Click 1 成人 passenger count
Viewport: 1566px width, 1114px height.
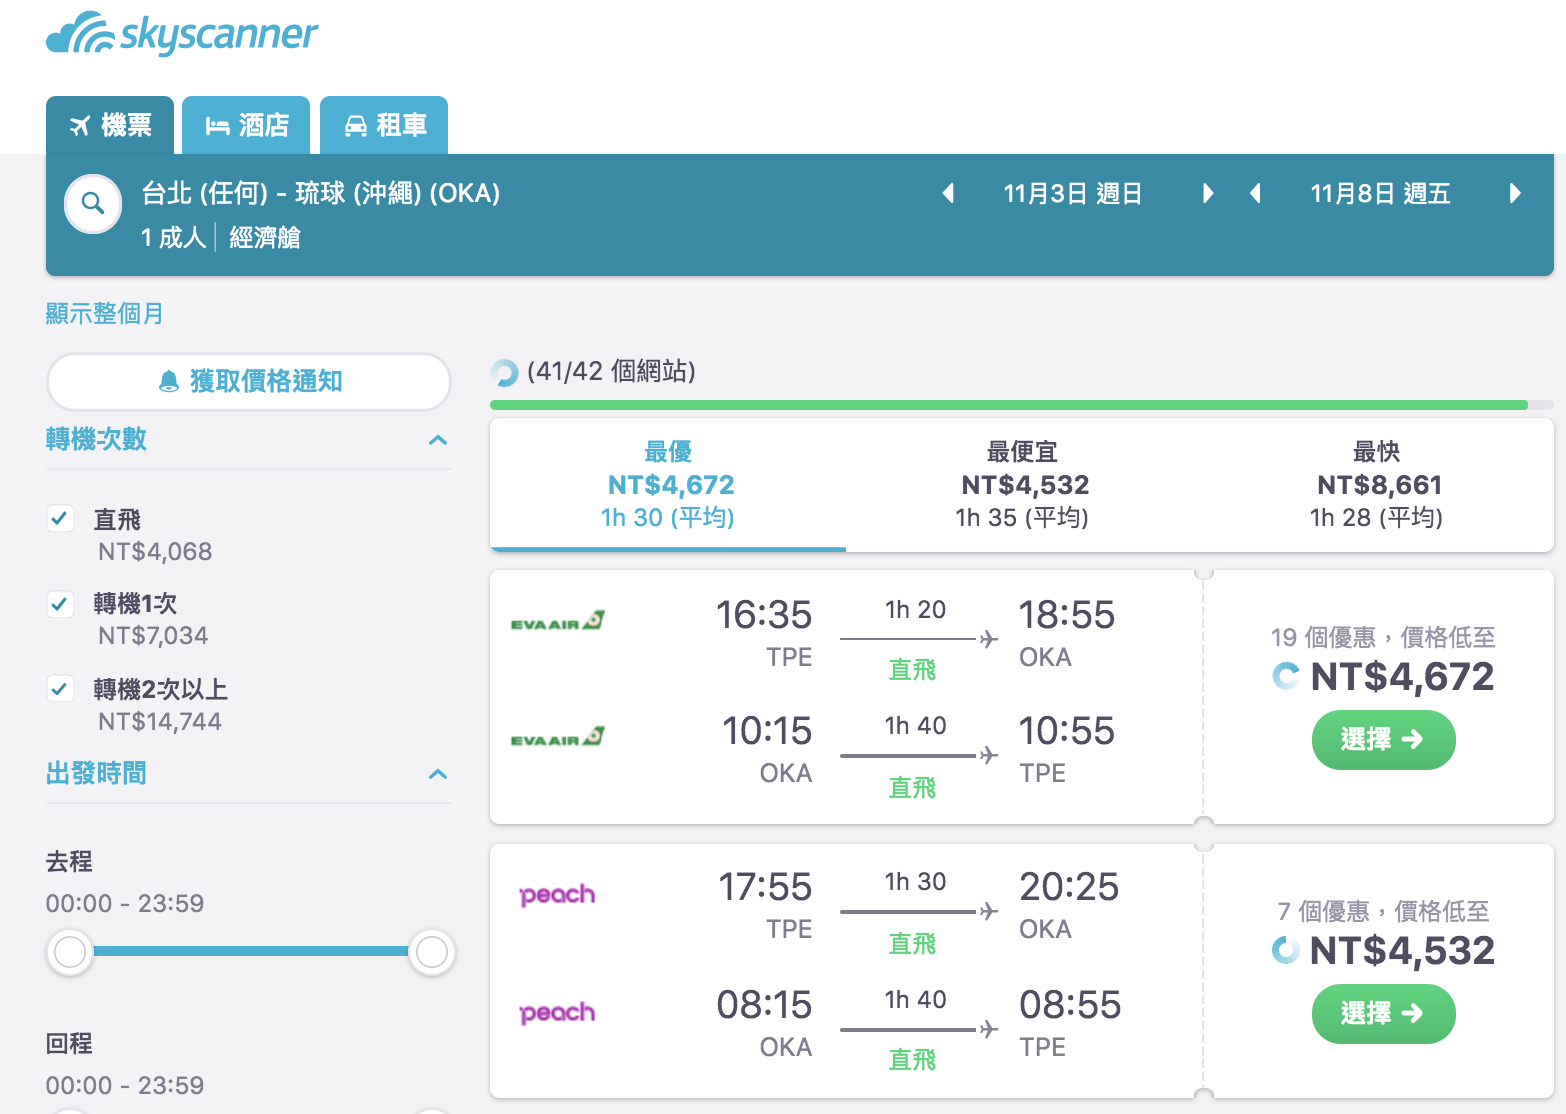coord(173,237)
